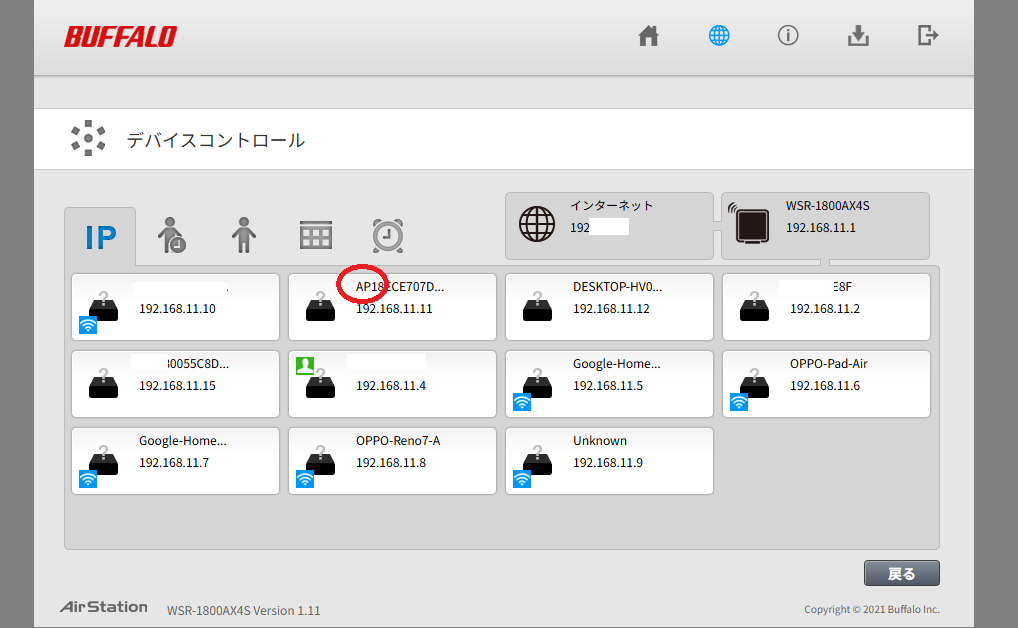Click the AirStation logo in footer
Viewport: 1018px width, 628px height.
coord(104,607)
